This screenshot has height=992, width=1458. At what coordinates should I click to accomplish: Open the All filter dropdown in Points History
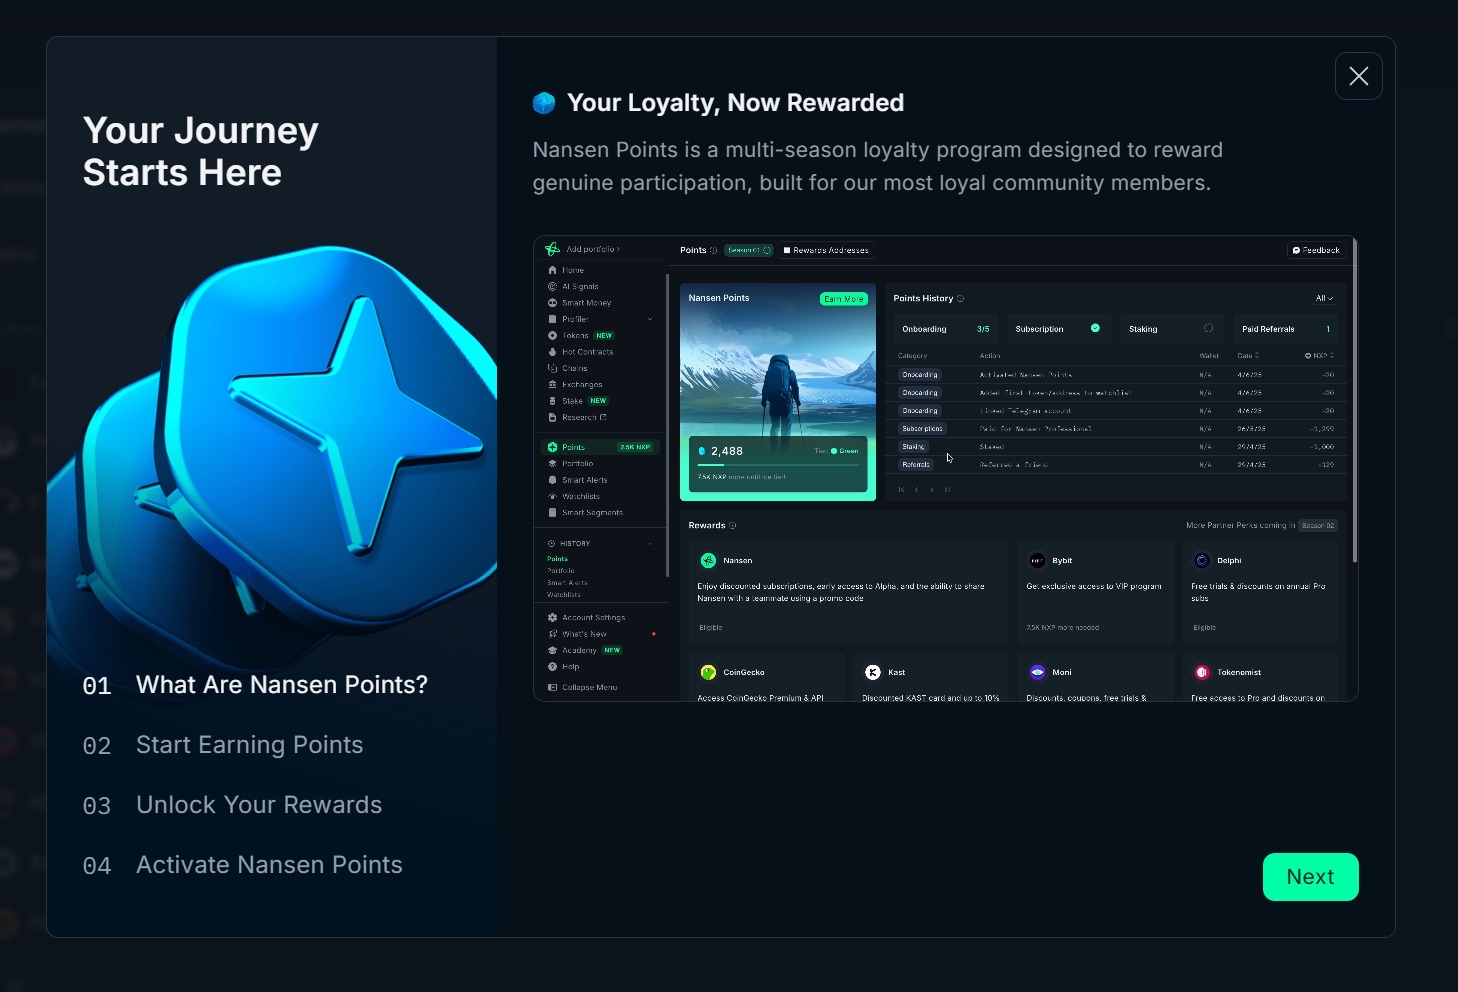pyautogui.click(x=1324, y=298)
